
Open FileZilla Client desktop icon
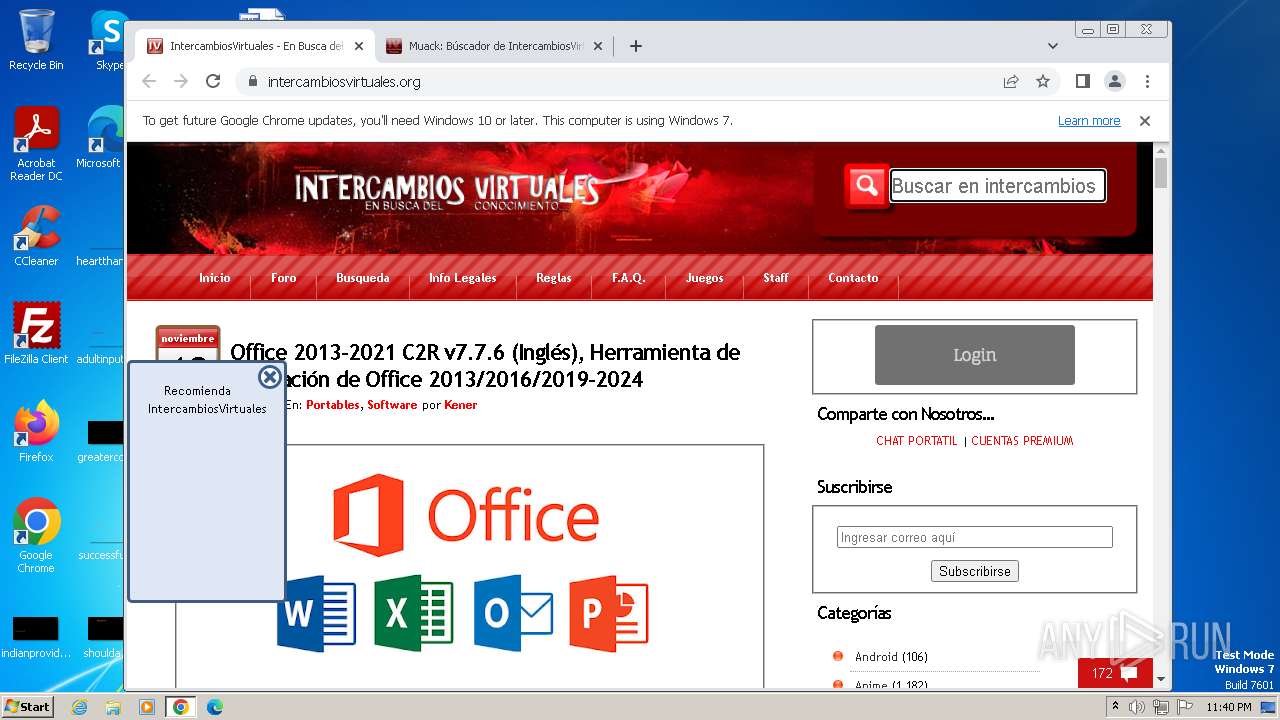coord(36,334)
